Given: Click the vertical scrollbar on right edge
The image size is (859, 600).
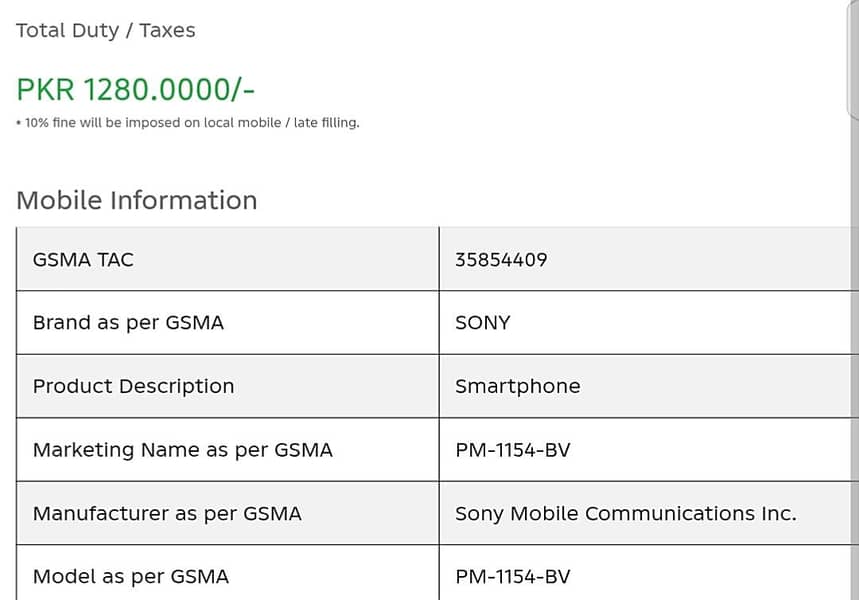Looking at the screenshot, I should click(854, 300).
